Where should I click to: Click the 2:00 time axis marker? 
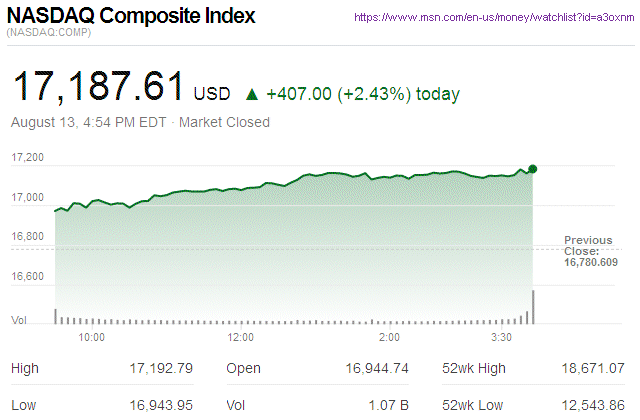390,337
